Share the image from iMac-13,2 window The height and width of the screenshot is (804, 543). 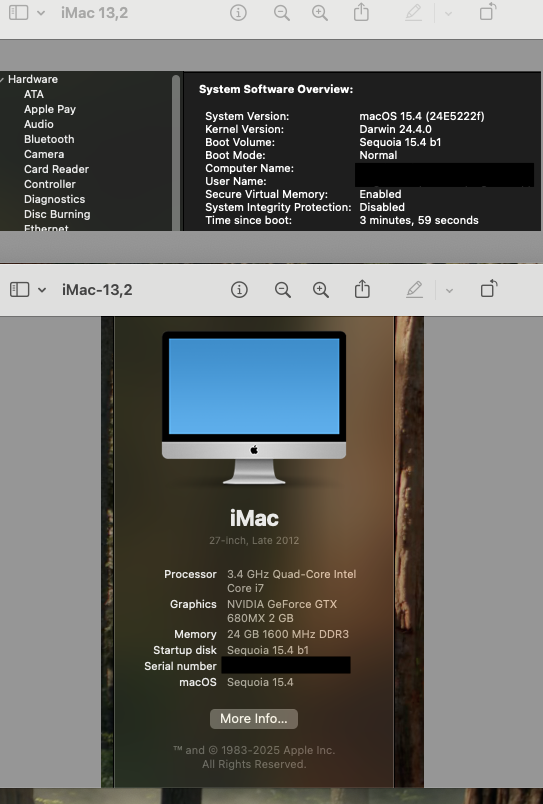tap(363, 289)
